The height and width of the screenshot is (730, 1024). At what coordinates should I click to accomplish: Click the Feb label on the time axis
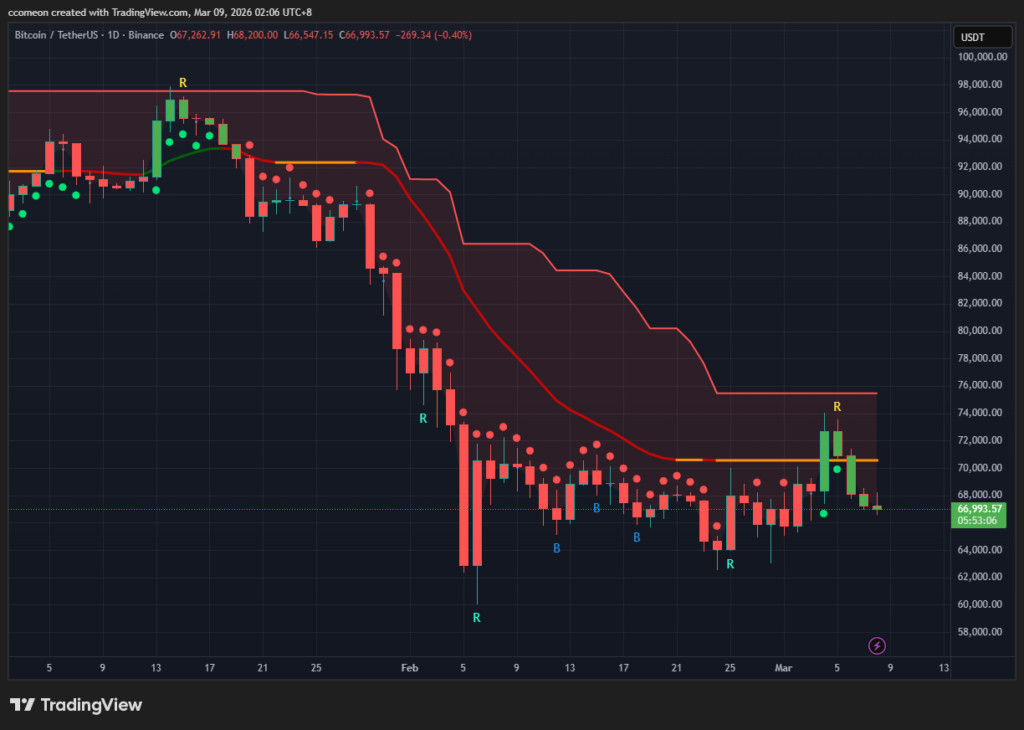coord(409,668)
